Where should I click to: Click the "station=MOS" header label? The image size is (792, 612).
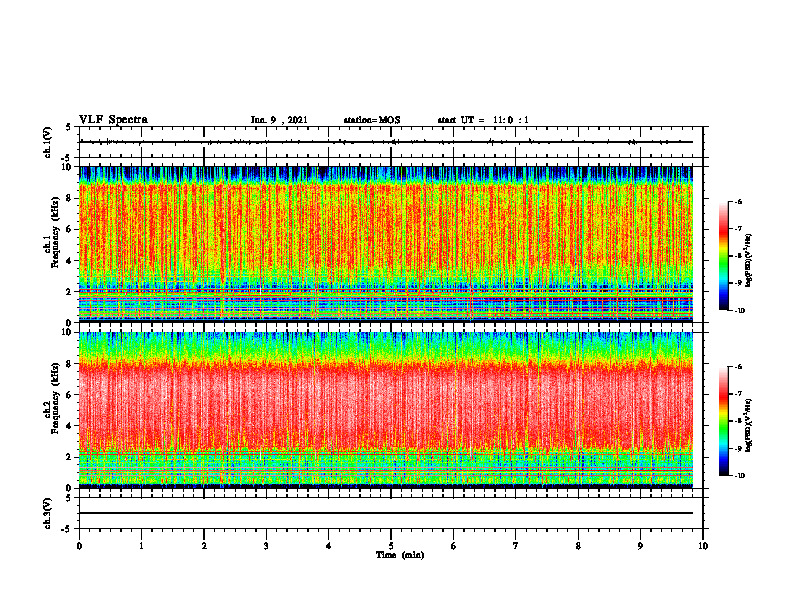pyautogui.click(x=372, y=120)
